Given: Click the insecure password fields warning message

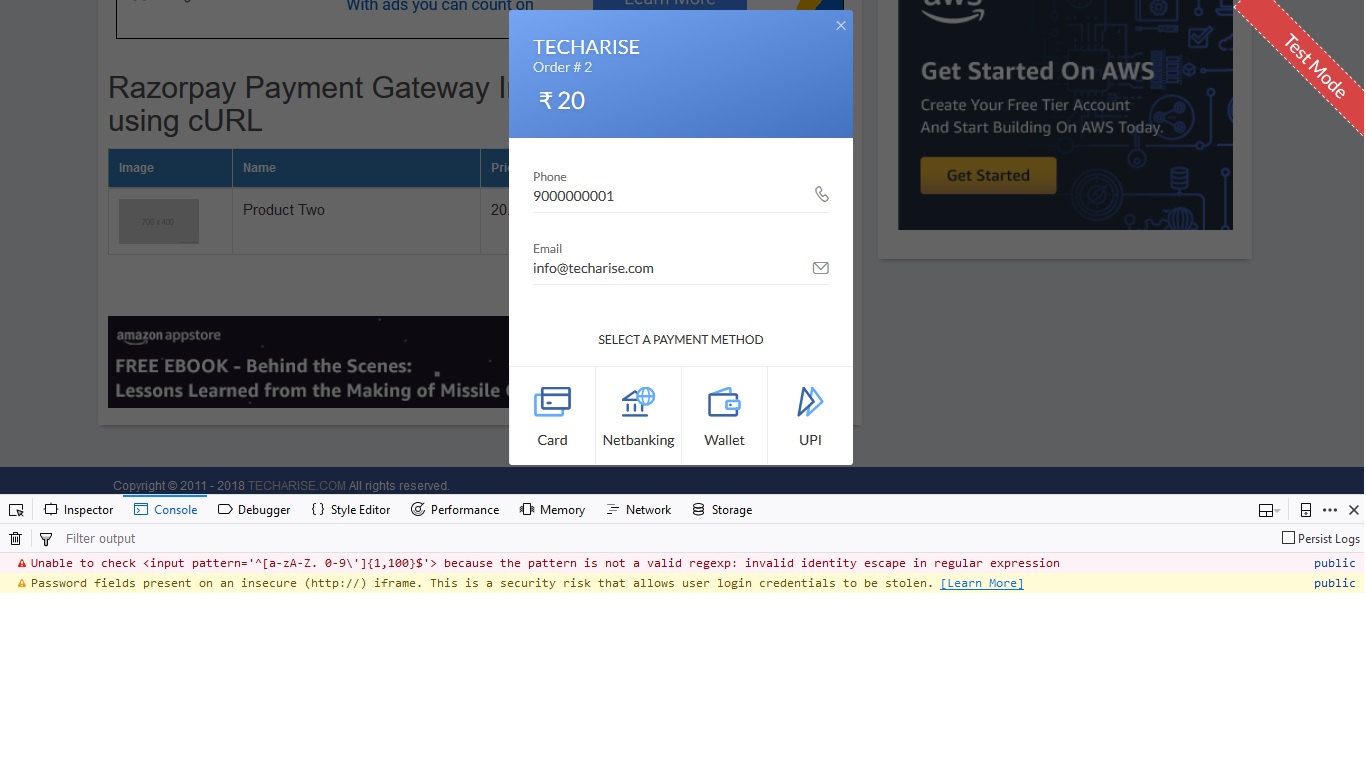Looking at the screenshot, I should 482,583.
